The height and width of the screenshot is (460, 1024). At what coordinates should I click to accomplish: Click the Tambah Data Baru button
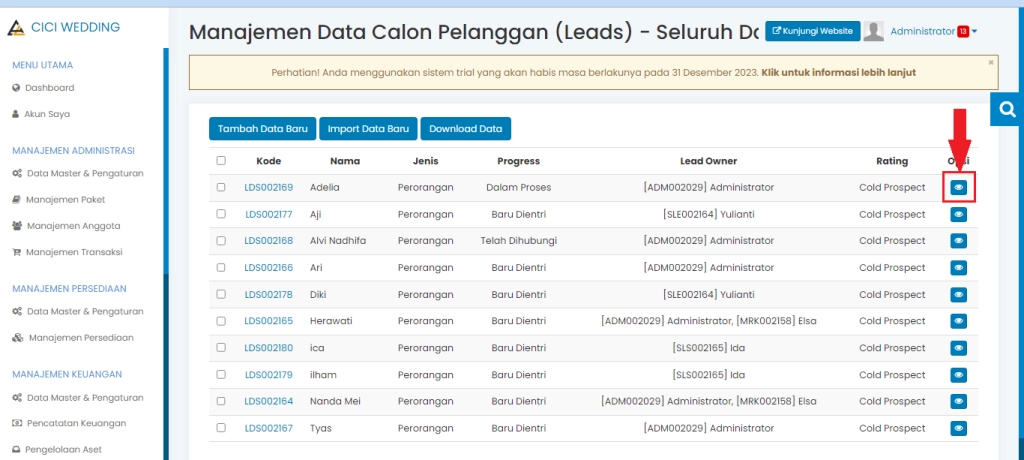(x=262, y=129)
